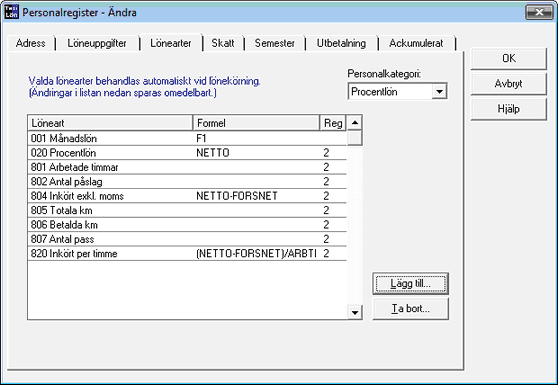
Task: Click the Reg column header
Action: point(333,123)
